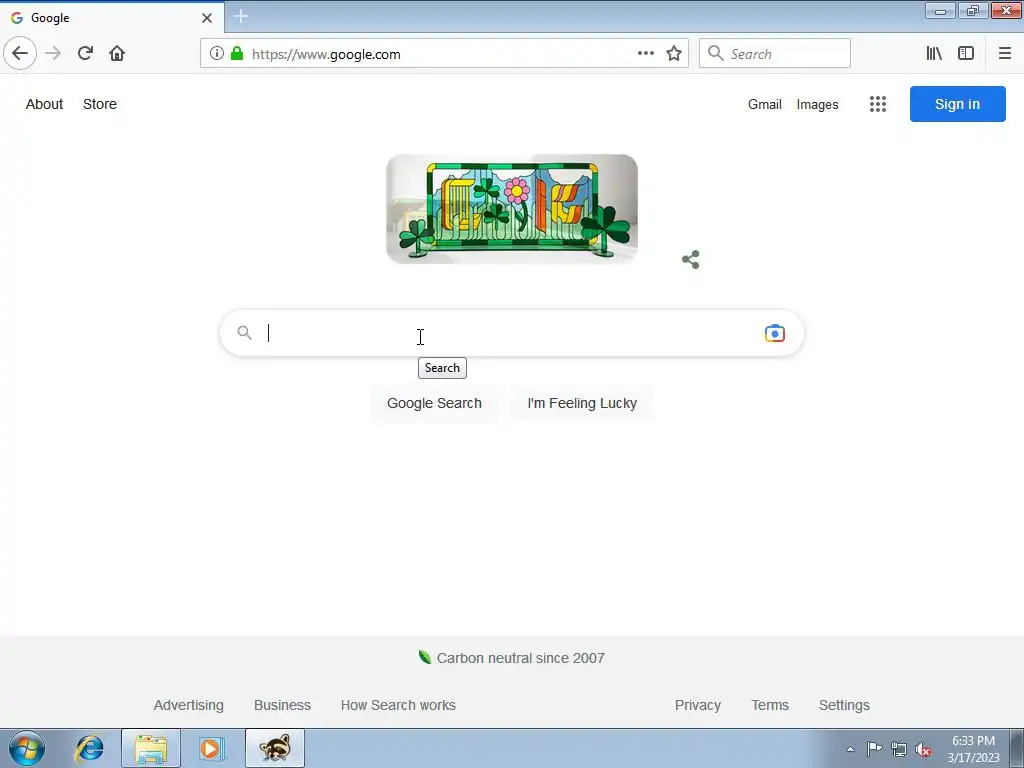Screen dimensions: 1024x768
Task: Select the google.com address bar URL
Action: click(327, 54)
